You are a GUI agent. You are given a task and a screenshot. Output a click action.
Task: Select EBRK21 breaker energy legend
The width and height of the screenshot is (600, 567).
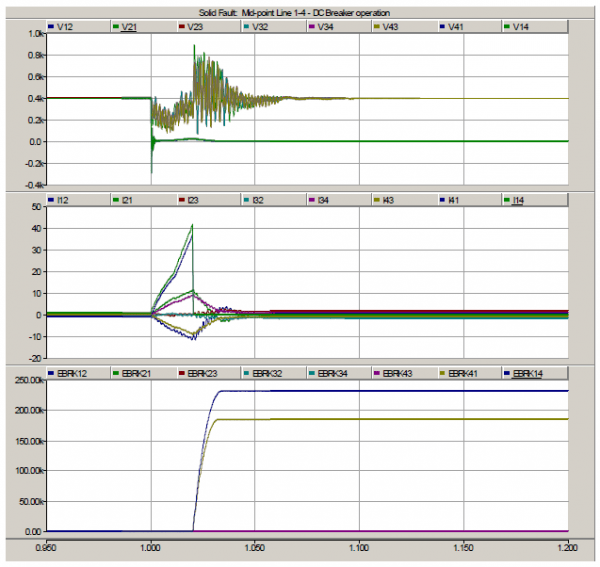143,373
